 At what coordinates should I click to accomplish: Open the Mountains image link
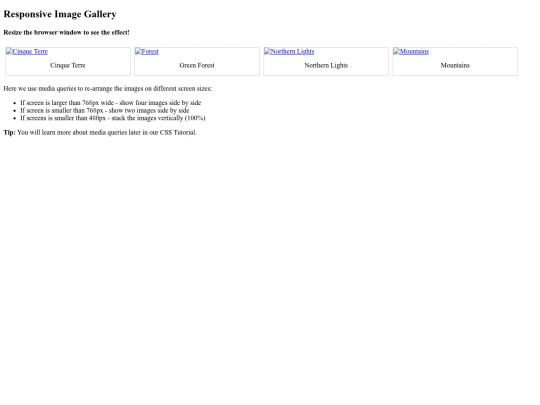click(411, 52)
